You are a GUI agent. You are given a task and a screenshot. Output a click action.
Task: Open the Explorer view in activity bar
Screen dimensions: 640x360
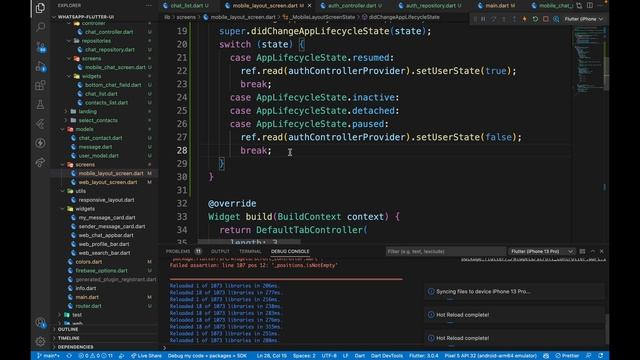[x=40, y=8]
